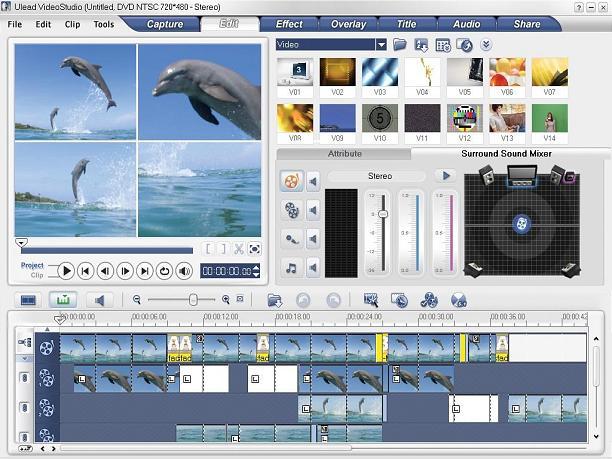Open the Tools menu
The image size is (612, 459).
click(104, 24)
